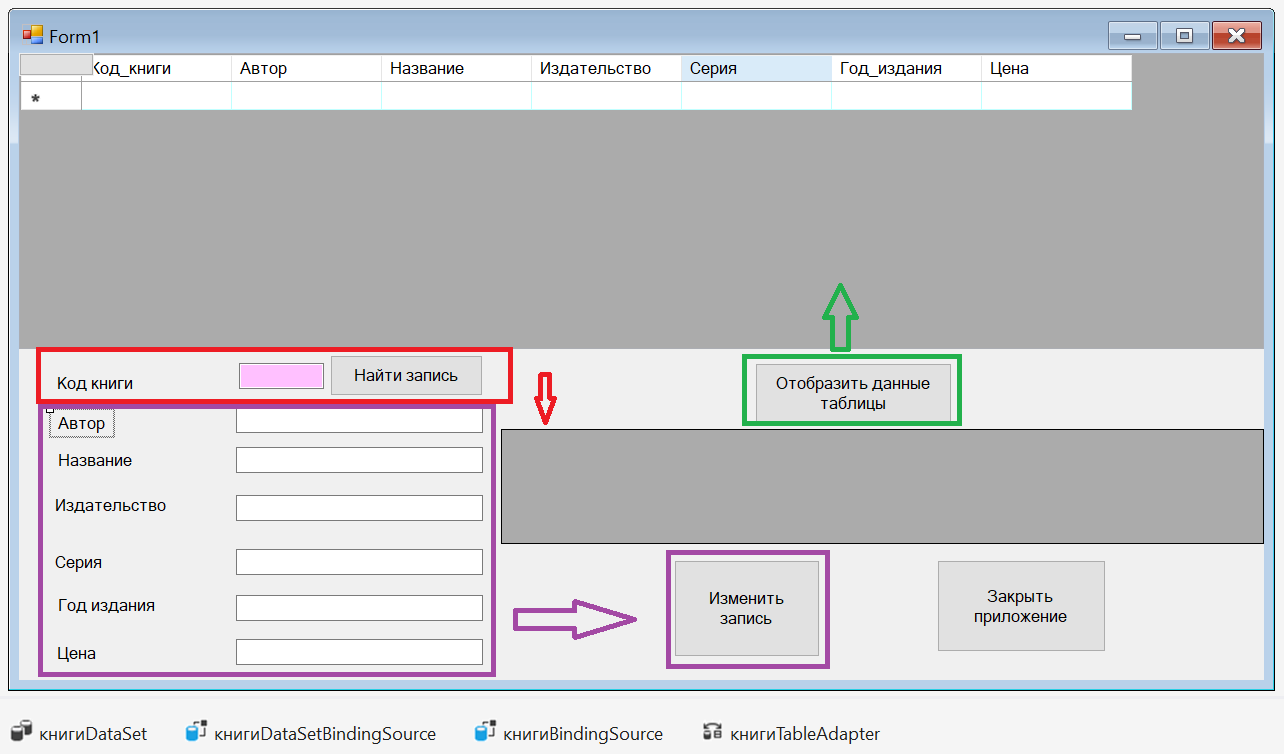The image size is (1284, 754).
Task: Select the книгиTableAdapter component icon
Action: tap(713, 733)
